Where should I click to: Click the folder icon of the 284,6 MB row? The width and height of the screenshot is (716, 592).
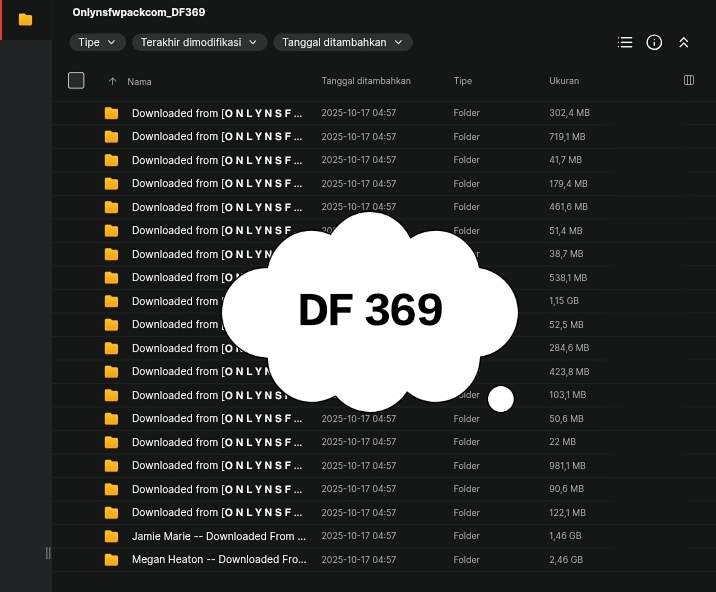pos(111,348)
